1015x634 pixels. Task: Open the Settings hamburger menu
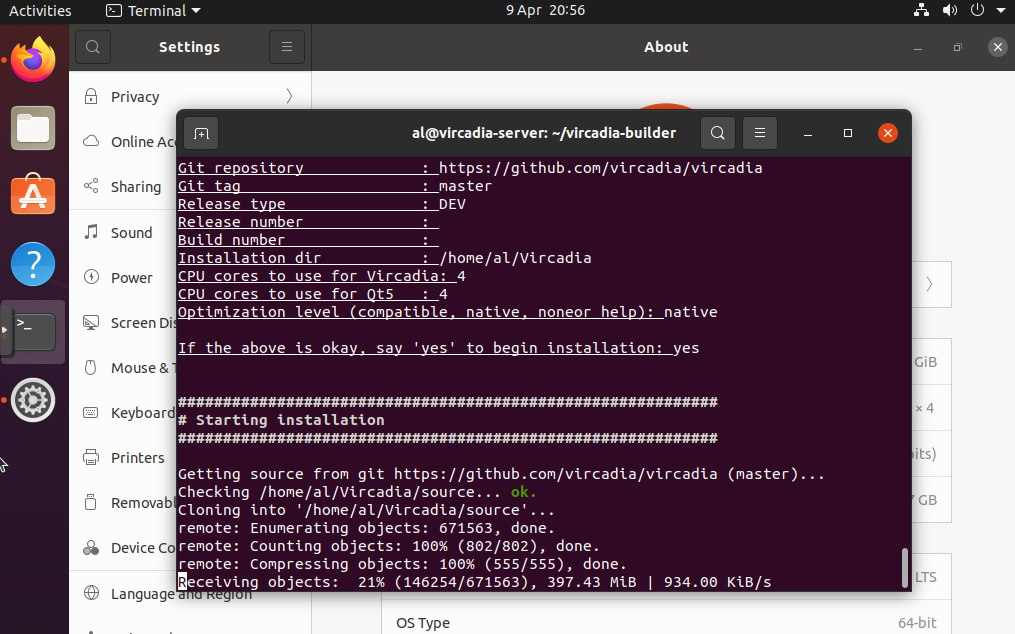[287, 47]
